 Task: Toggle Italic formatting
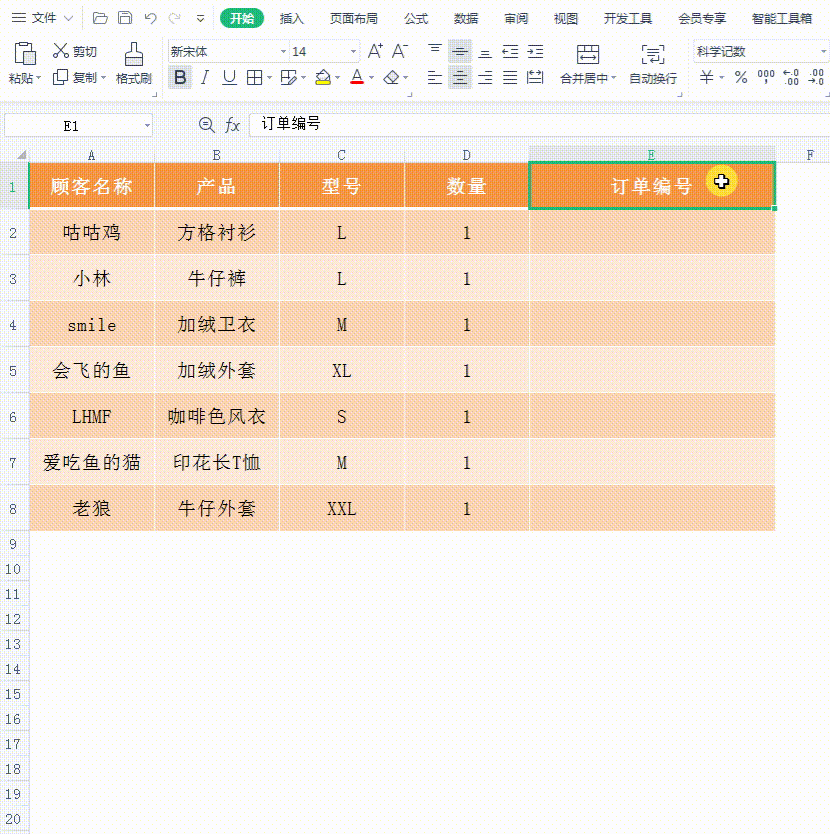pyautogui.click(x=205, y=77)
